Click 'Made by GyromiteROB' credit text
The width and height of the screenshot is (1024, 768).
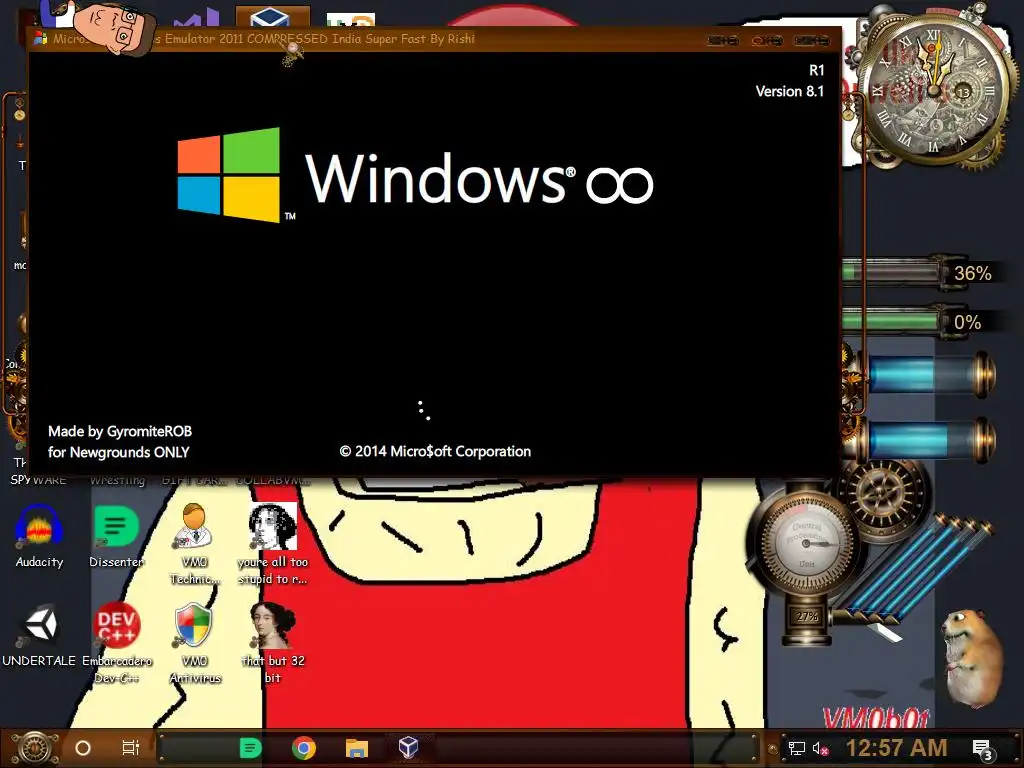pos(120,431)
